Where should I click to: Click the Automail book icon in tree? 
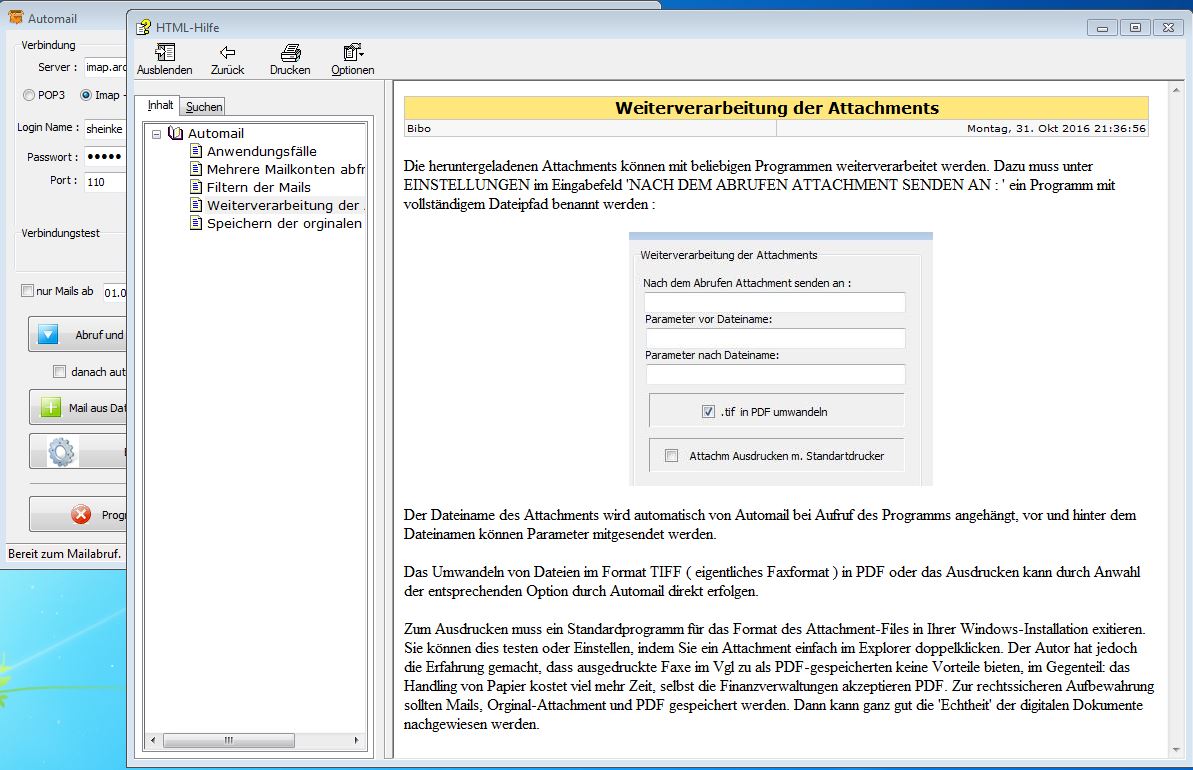[176, 133]
